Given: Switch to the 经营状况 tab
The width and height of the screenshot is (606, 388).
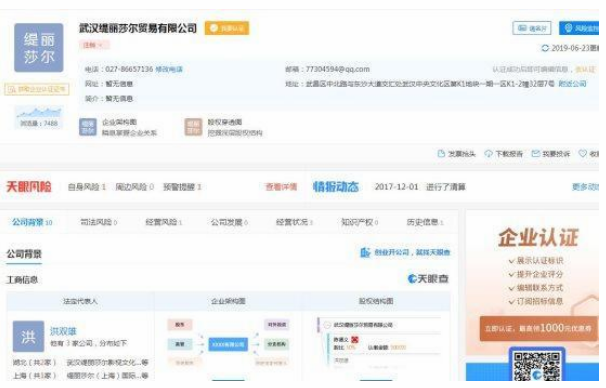Looking at the screenshot, I should (x=294, y=222).
